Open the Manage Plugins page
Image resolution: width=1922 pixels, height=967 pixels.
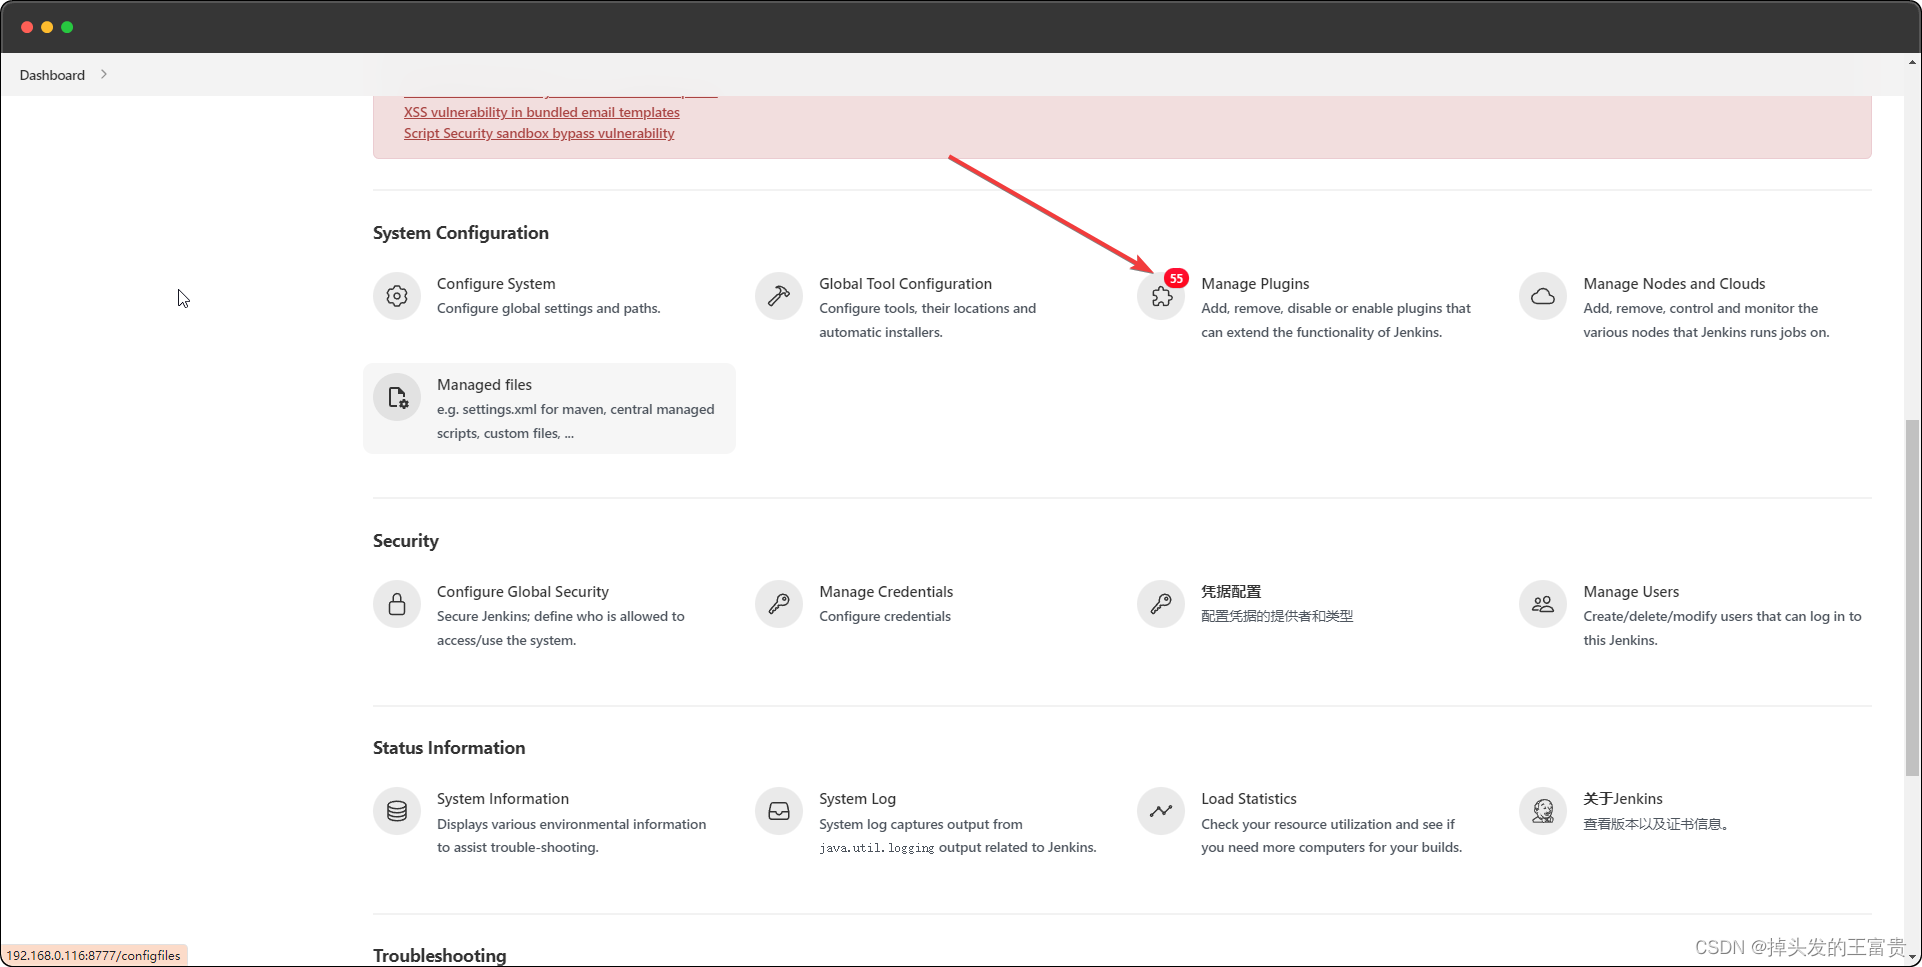click(1255, 284)
